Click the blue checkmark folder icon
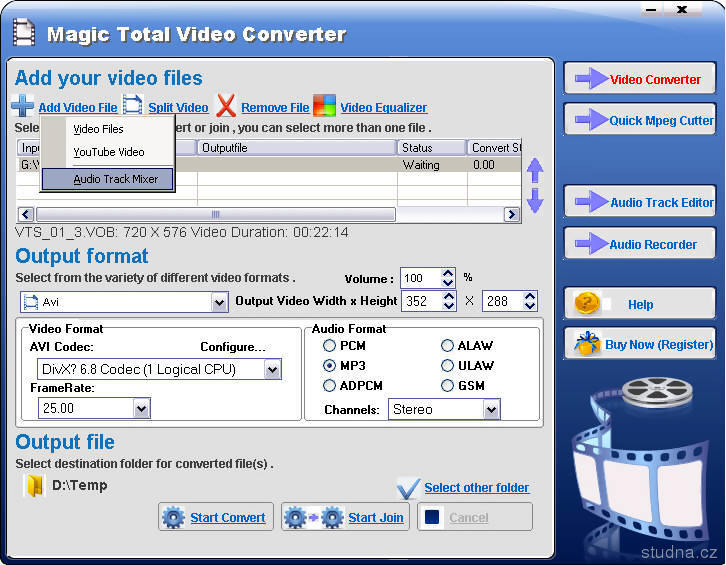This screenshot has height=565, width=726. tap(408, 488)
